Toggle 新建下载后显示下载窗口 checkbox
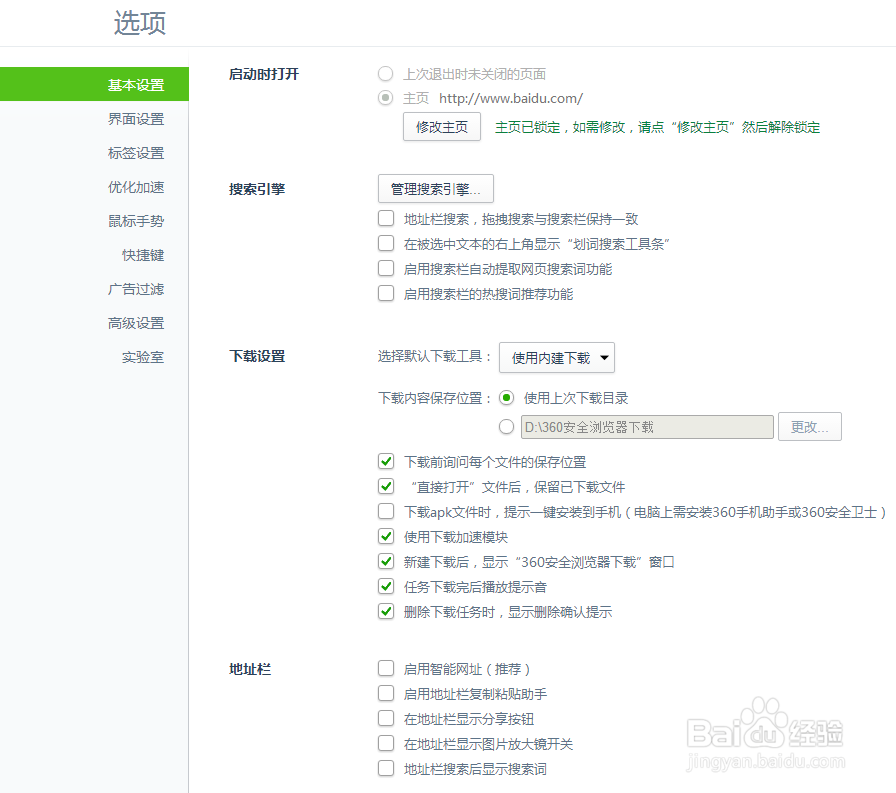896x793 pixels. click(x=386, y=562)
